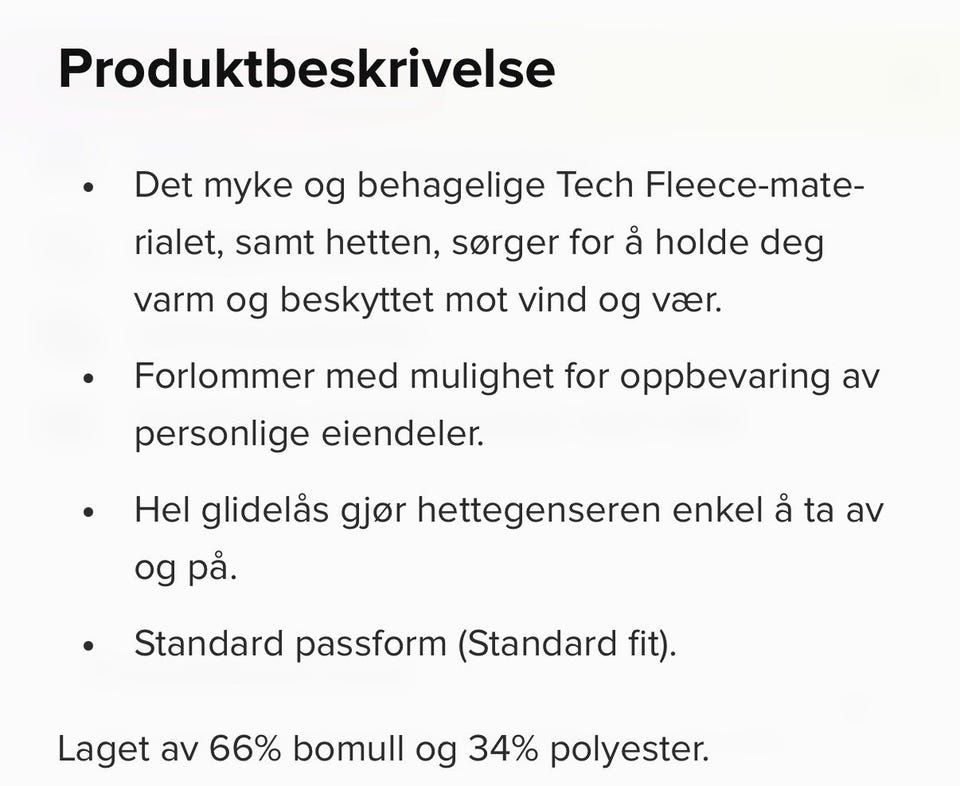Click the bullet point before 'Hel glidelås'
Screen dimensions: 960x786
tap(89, 512)
